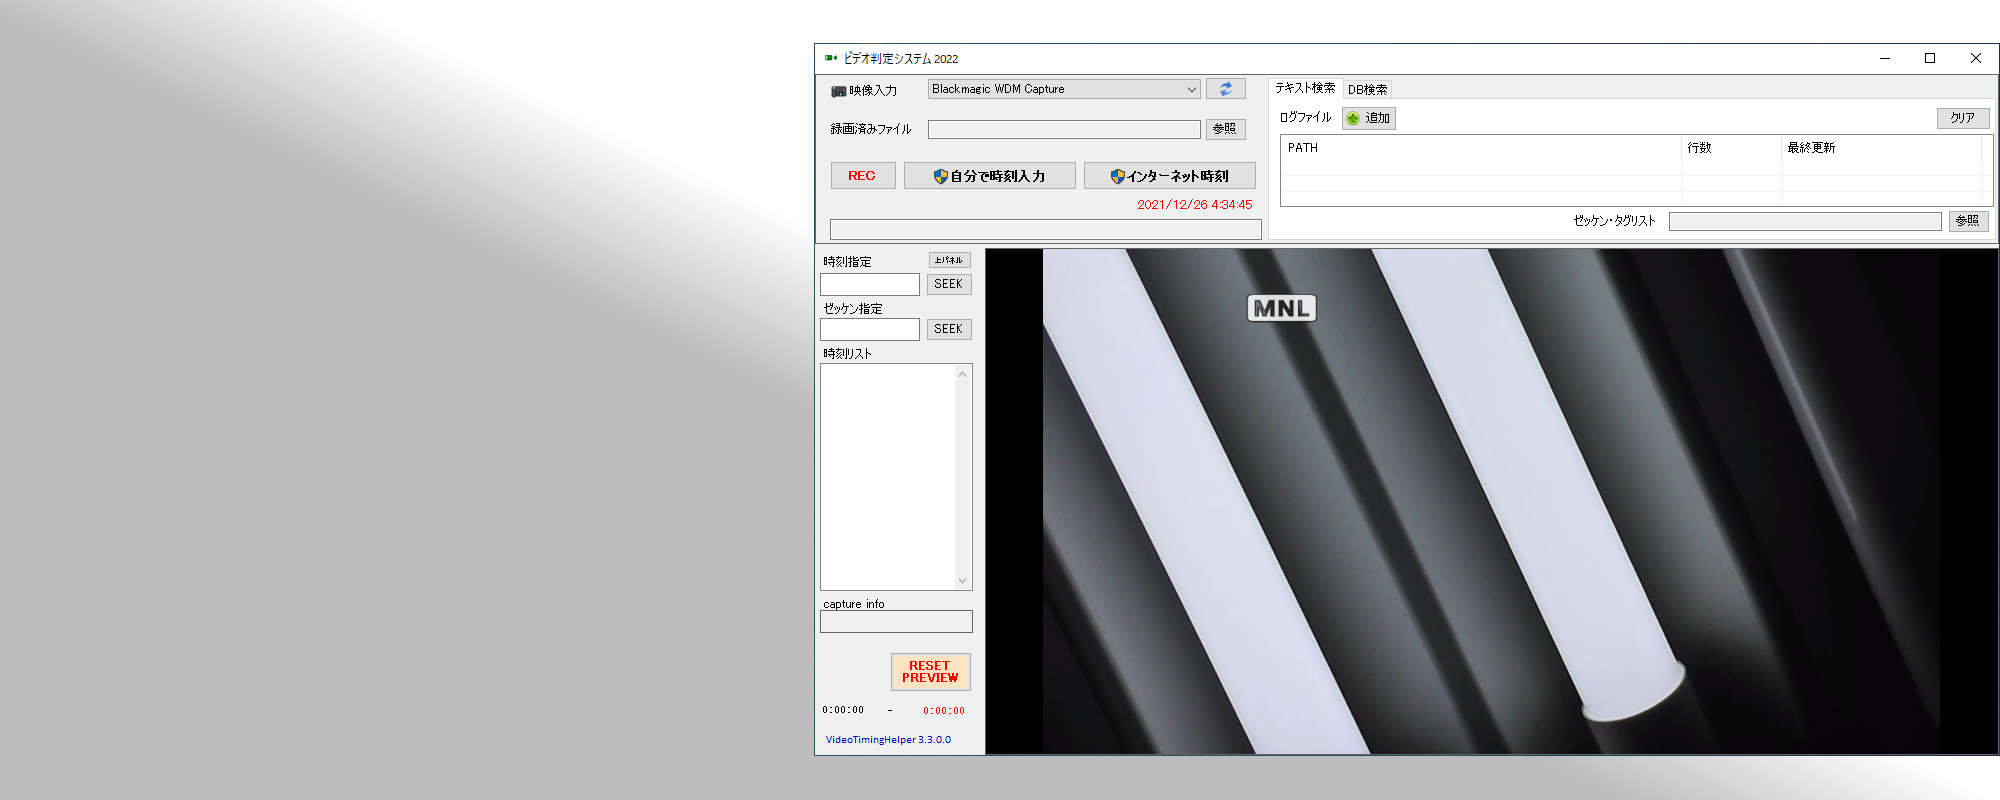
Task: Select the テキスト検索 tab
Action: point(1304,88)
